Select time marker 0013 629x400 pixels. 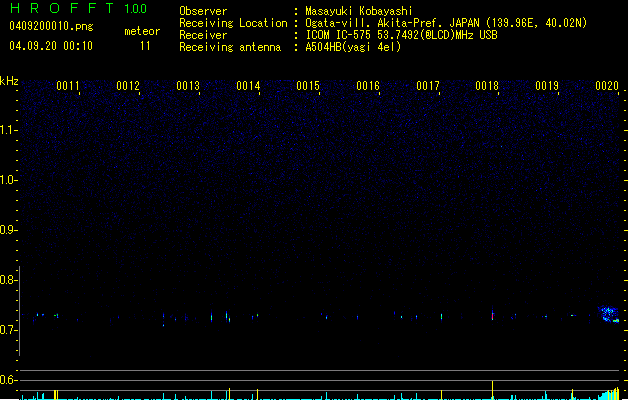click(x=188, y=86)
